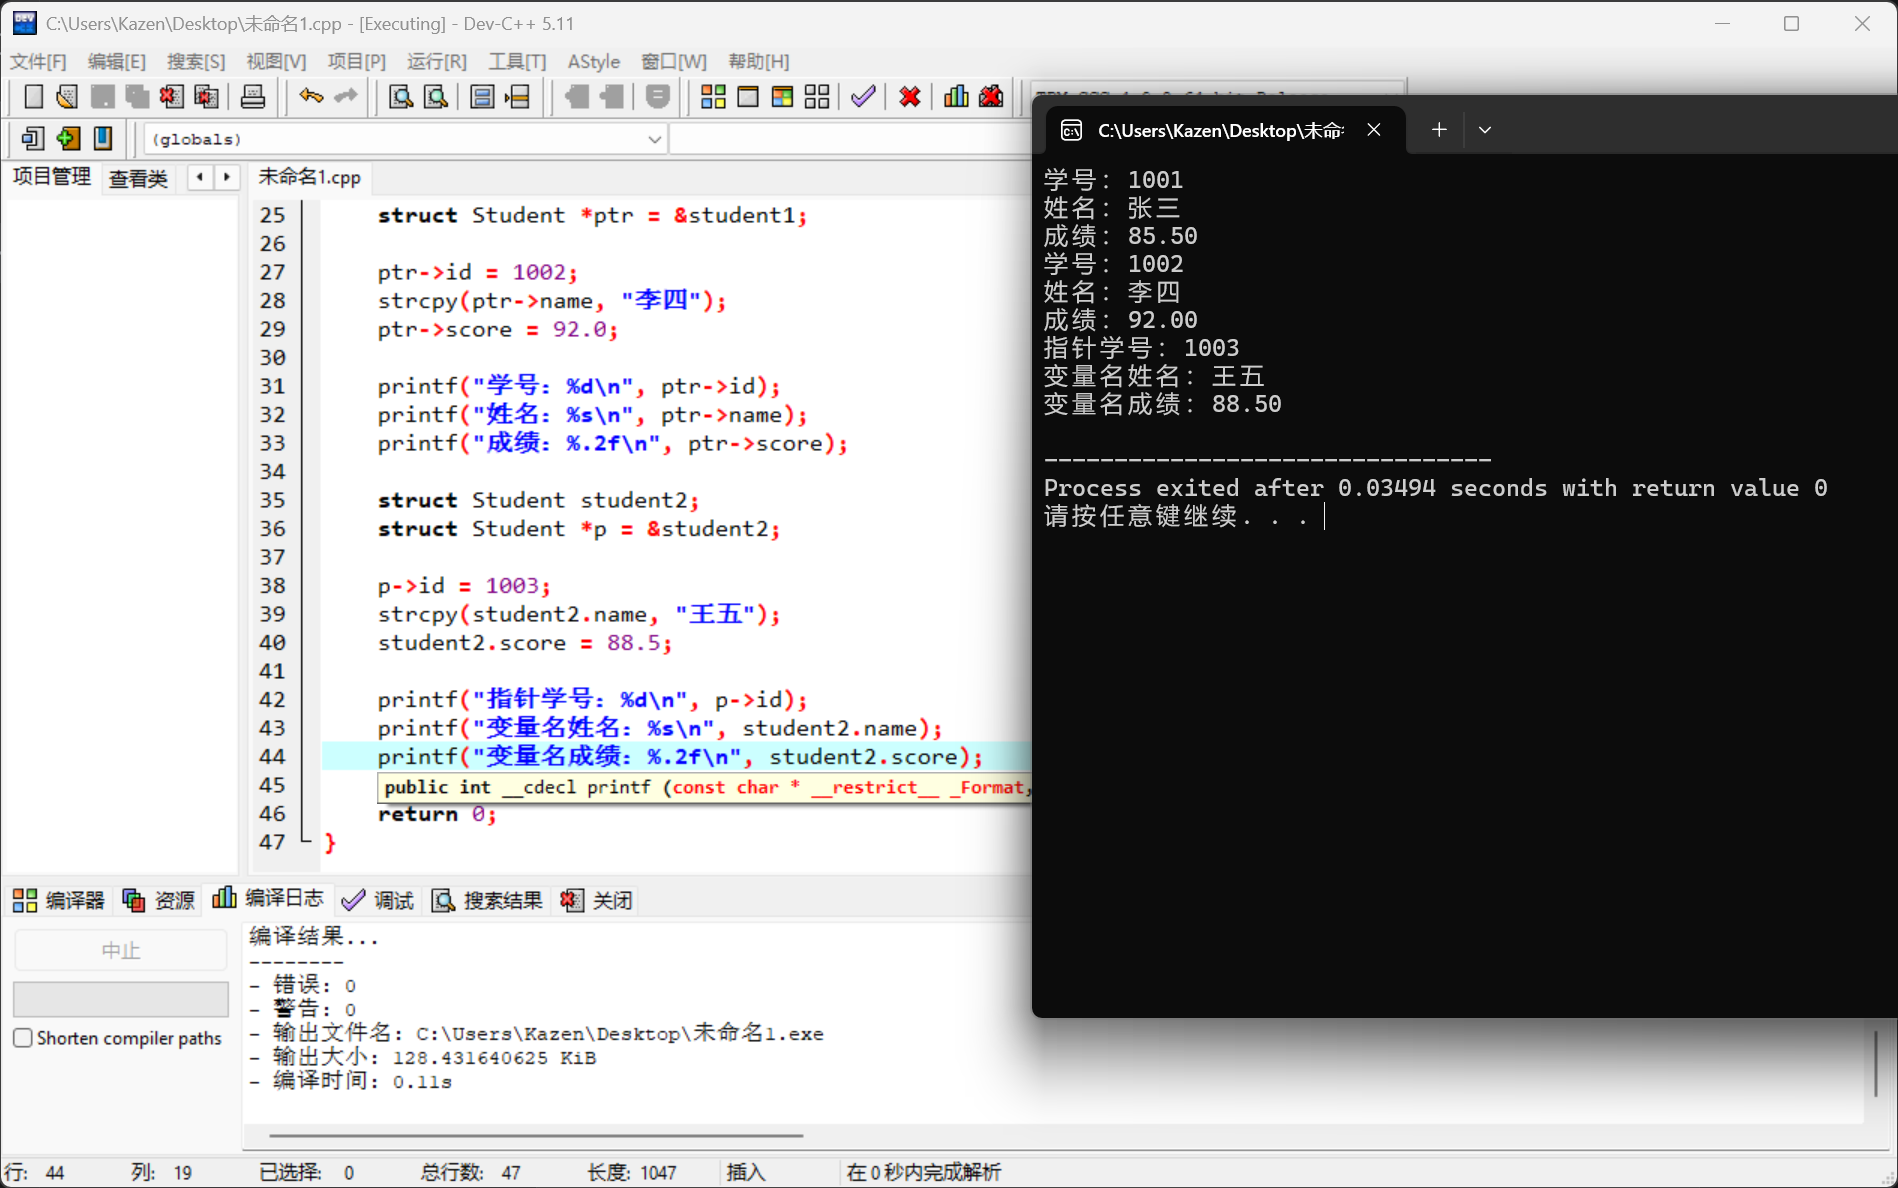Image resolution: width=1898 pixels, height=1188 pixels.
Task: Open the Find dialog via magnifier icon
Action: 401,96
